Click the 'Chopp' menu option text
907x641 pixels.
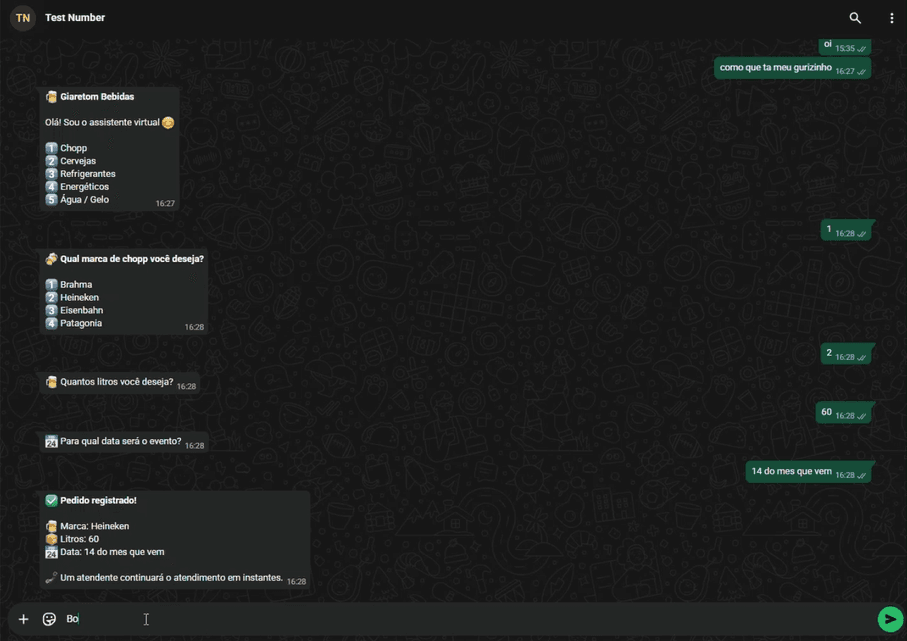coord(73,148)
